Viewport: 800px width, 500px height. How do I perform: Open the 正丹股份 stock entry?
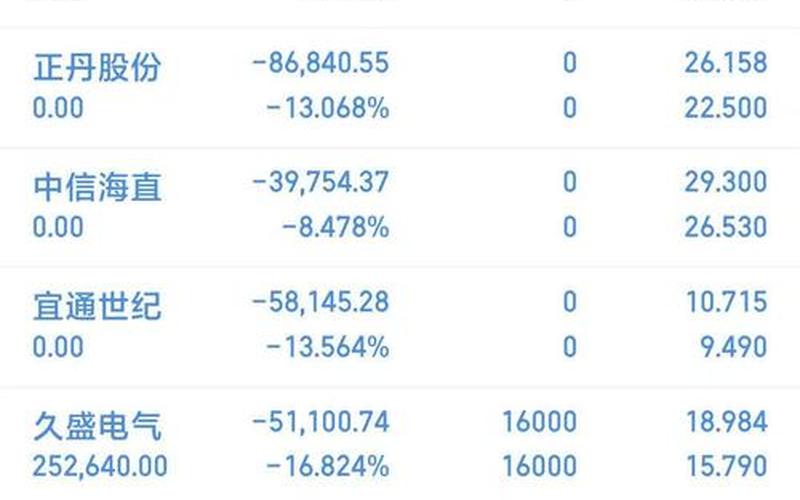click(96, 66)
